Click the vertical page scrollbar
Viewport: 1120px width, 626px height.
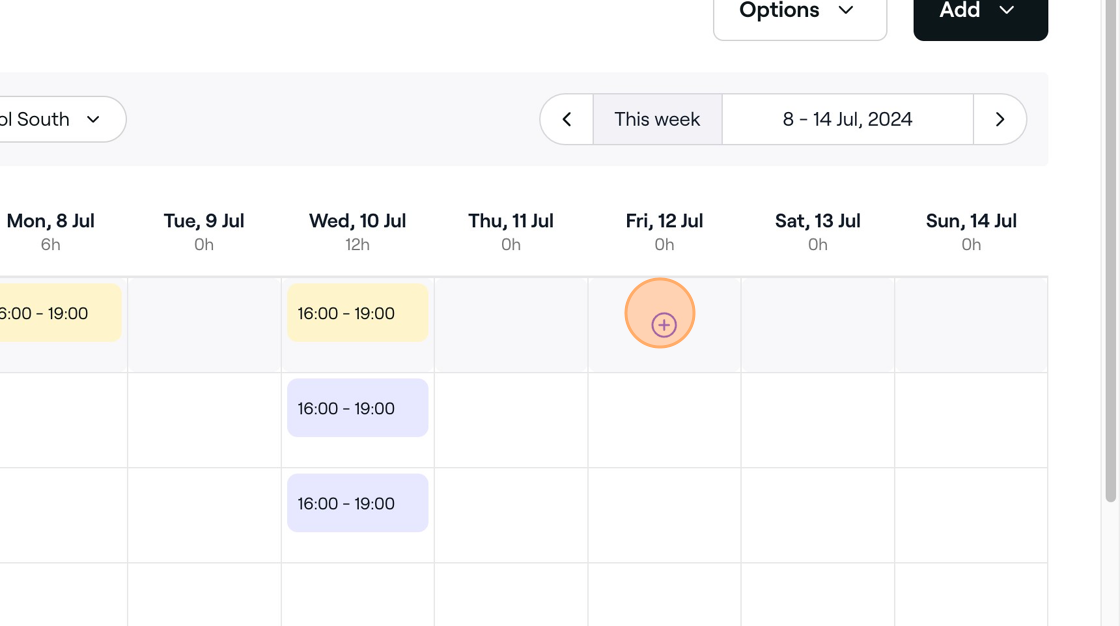pos(1111,250)
